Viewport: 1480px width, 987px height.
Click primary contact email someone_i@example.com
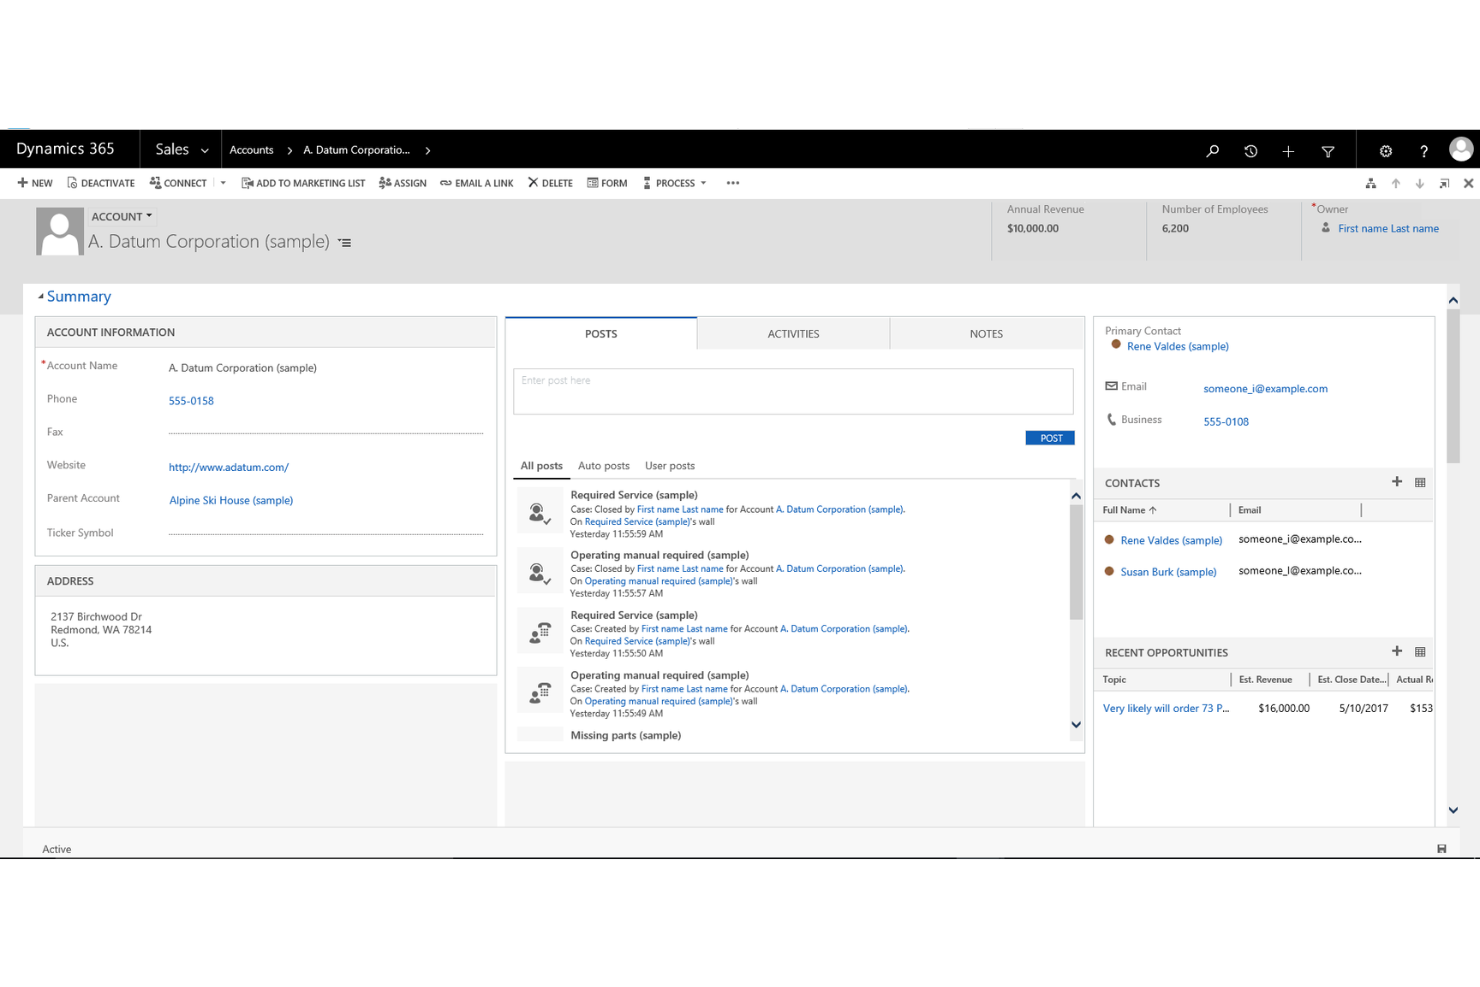tap(1266, 389)
